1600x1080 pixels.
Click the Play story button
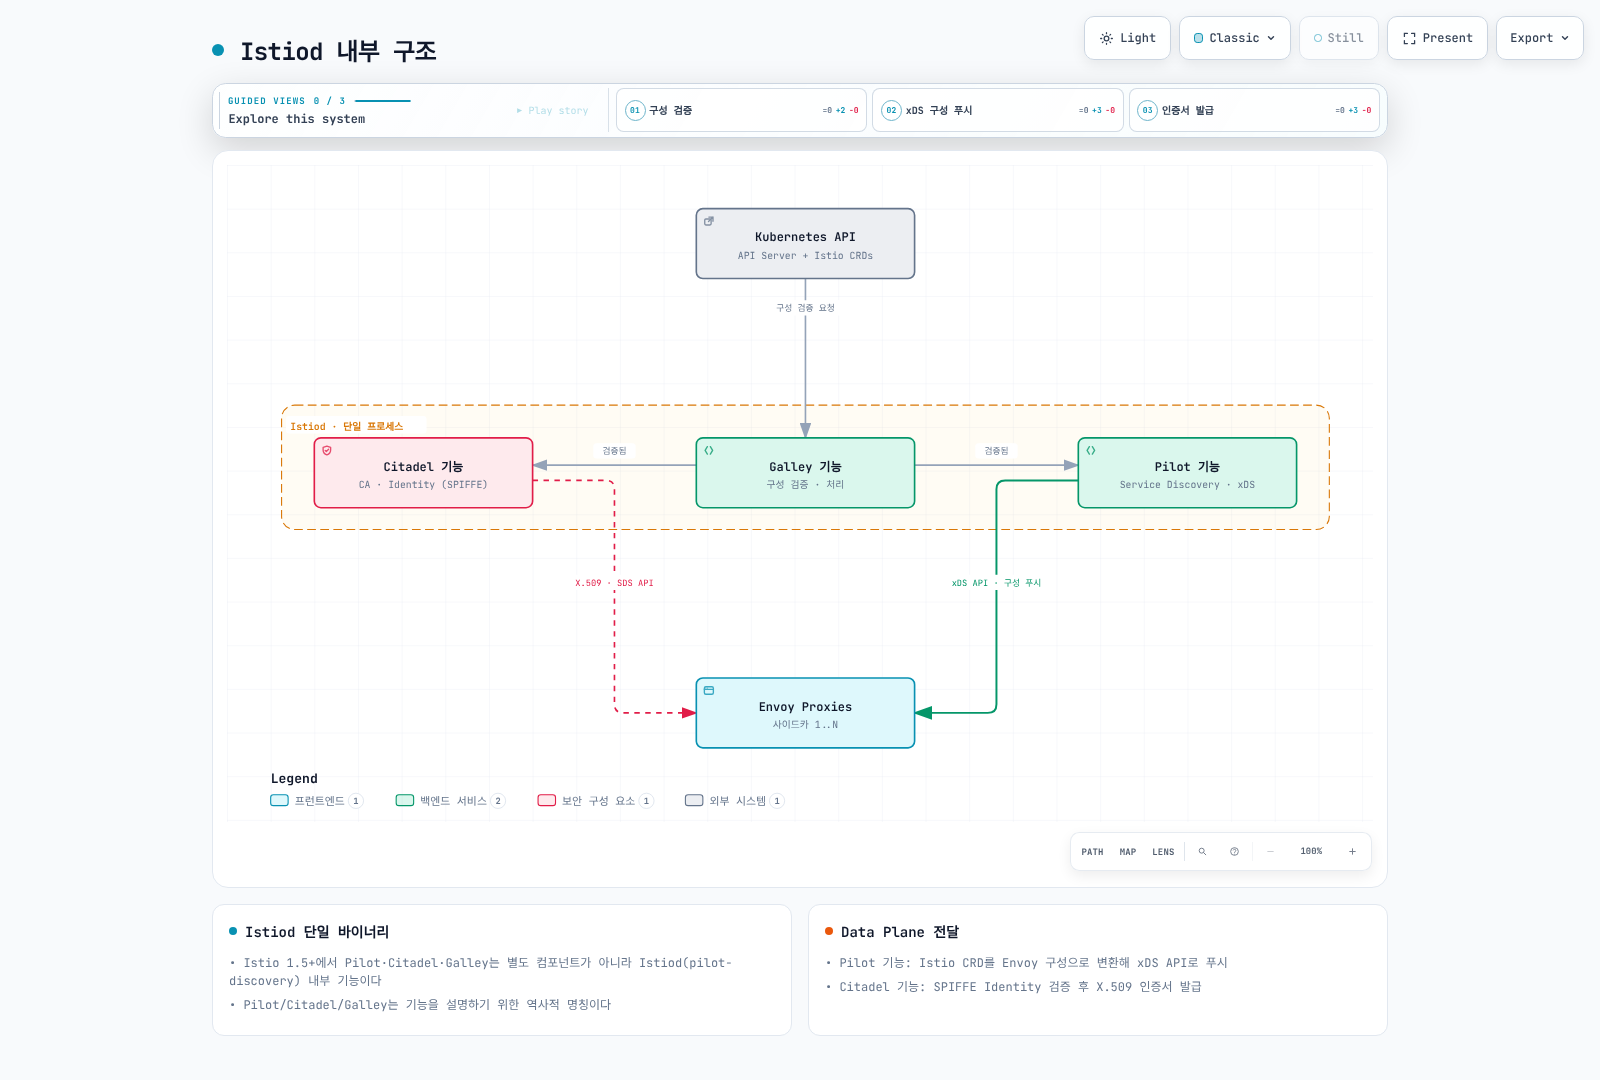[552, 110]
